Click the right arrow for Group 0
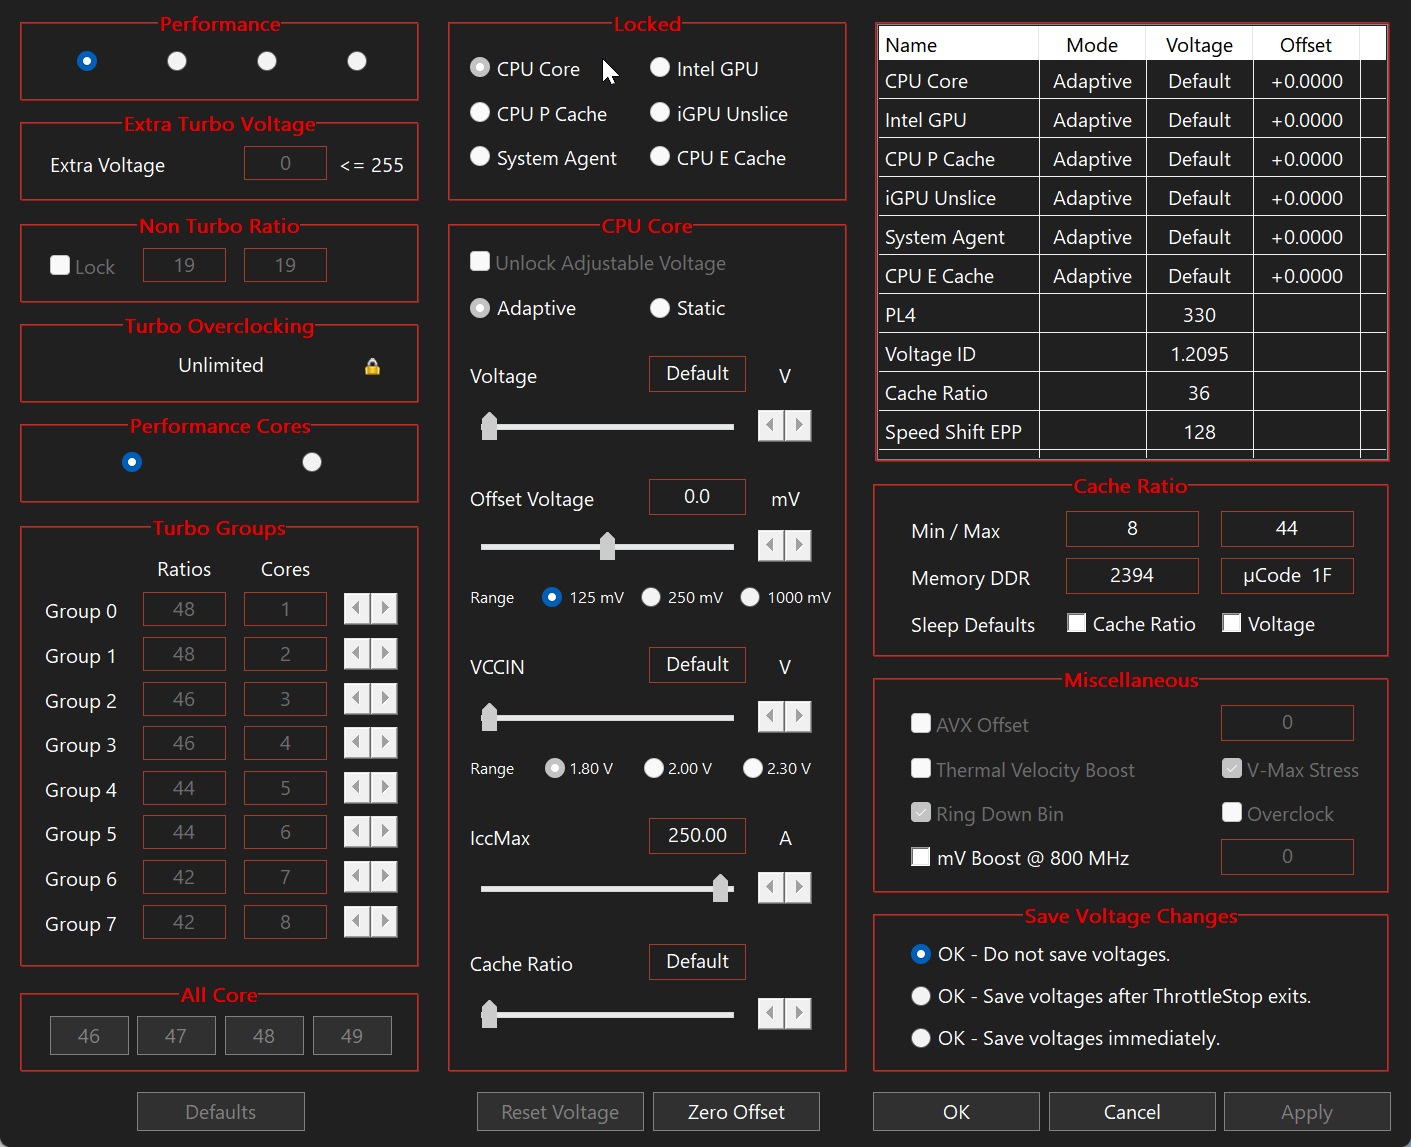The width and height of the screenshot is (1411, 1147). pos(384,608)
